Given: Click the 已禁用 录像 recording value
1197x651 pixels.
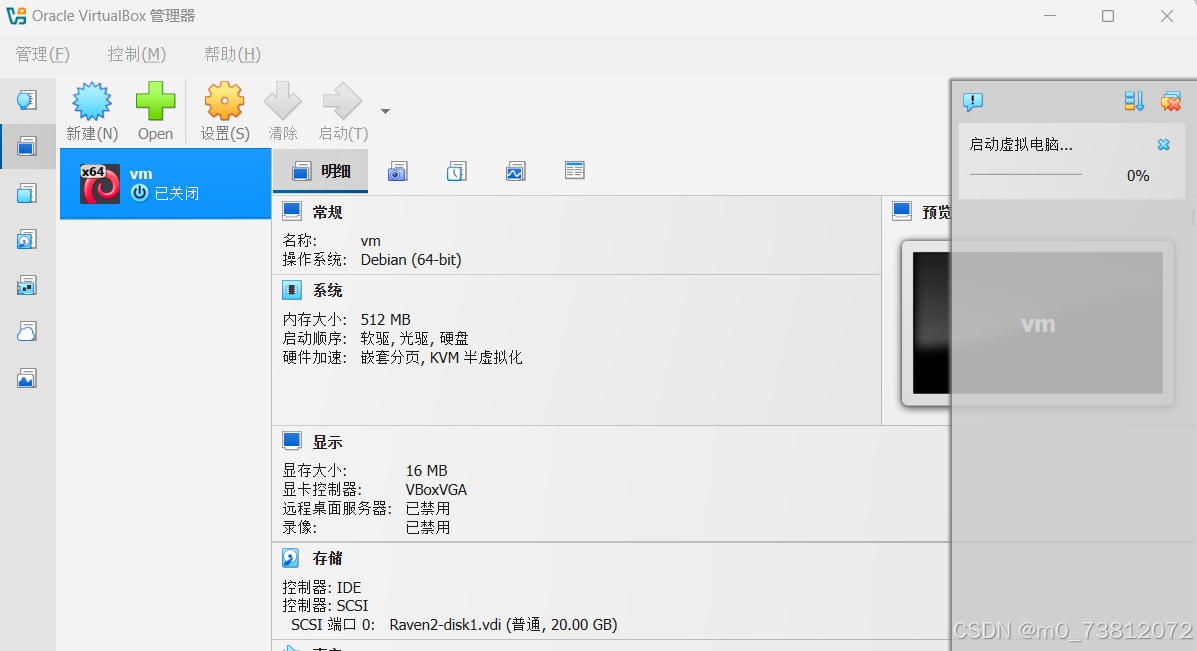Looking at the screenshot, I should click(x=428, y=527).
